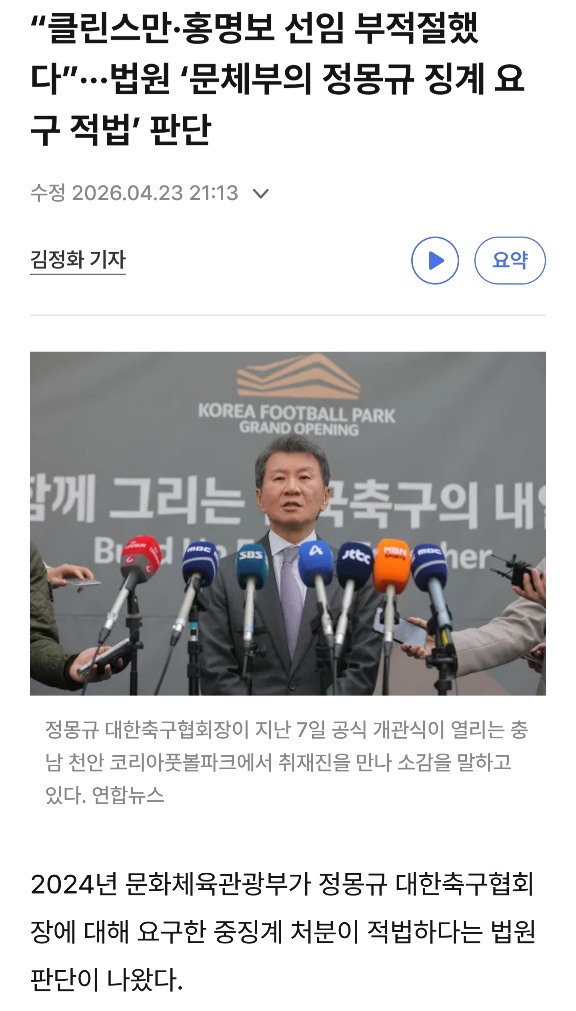Open the press conference photo full view
This screenshot has width=576, height=1011.
click(288, 524)
